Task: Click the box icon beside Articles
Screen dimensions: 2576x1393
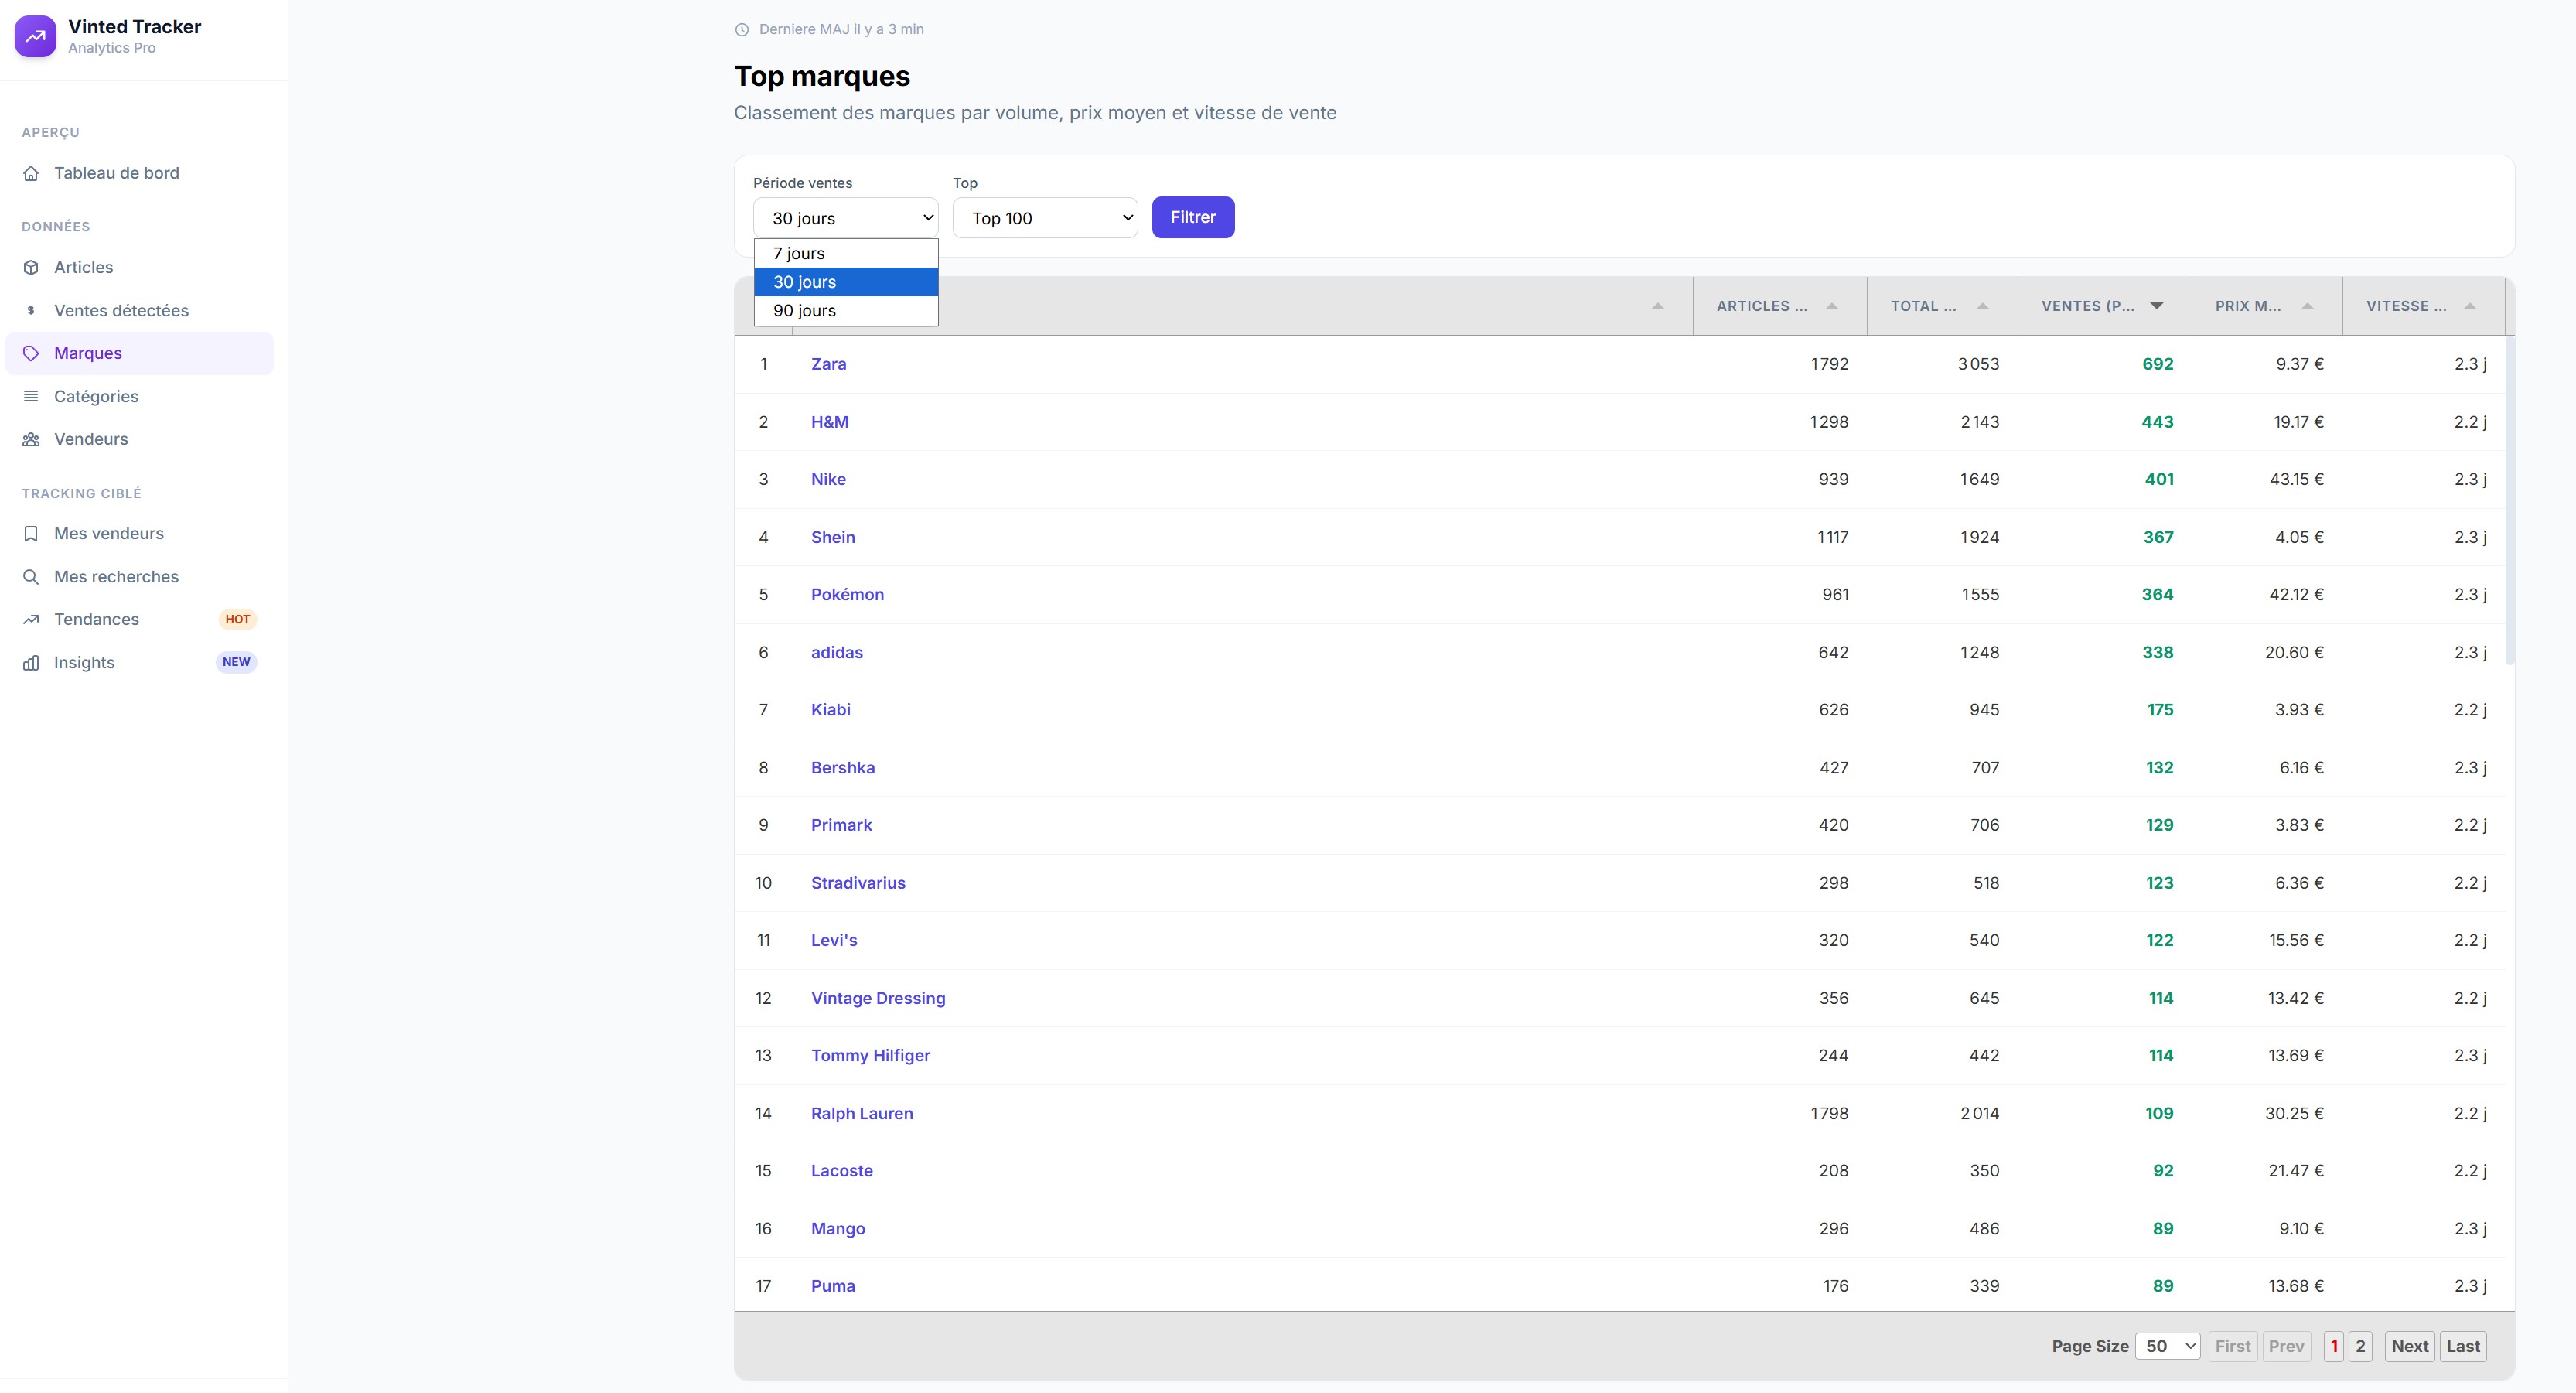Action: (x=31, y=268)
